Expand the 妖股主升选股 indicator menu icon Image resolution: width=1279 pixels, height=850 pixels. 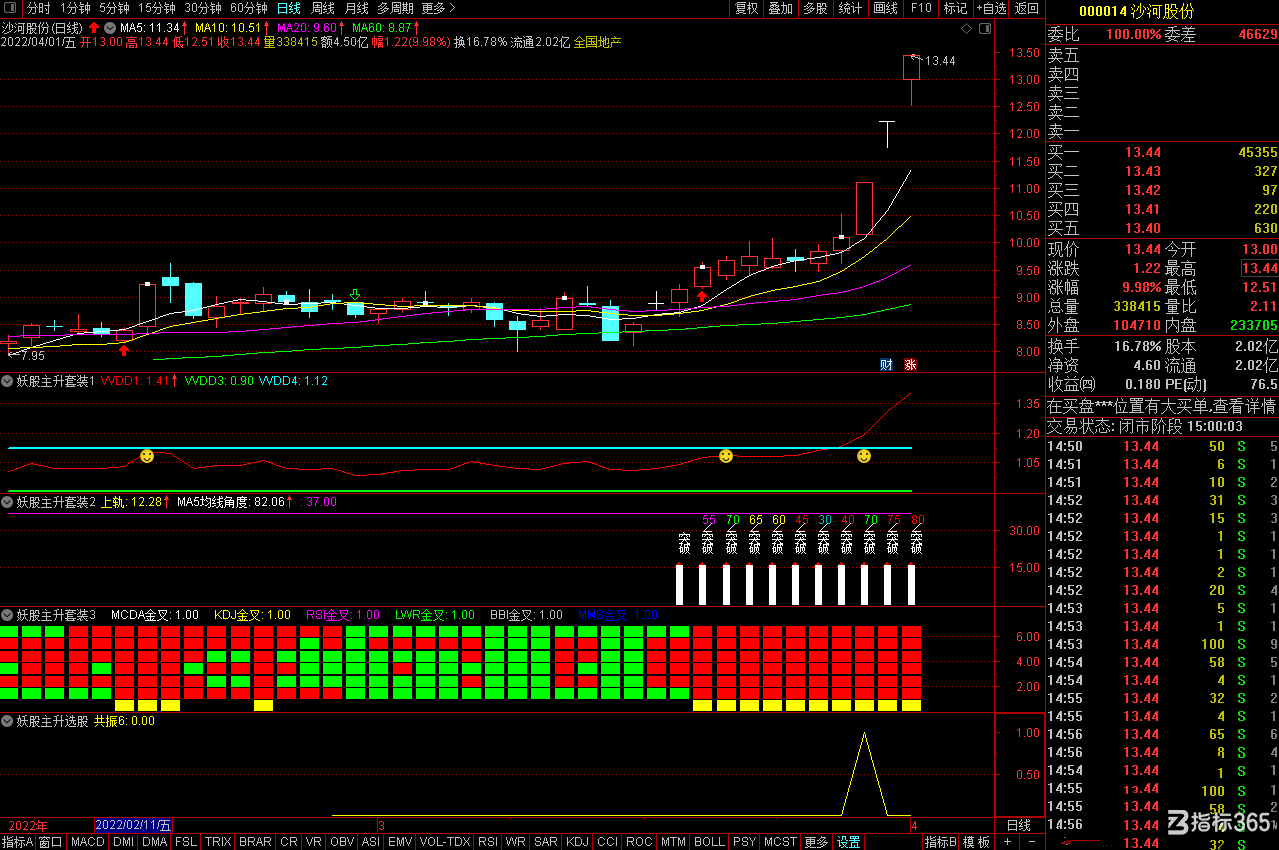point(7,720)
